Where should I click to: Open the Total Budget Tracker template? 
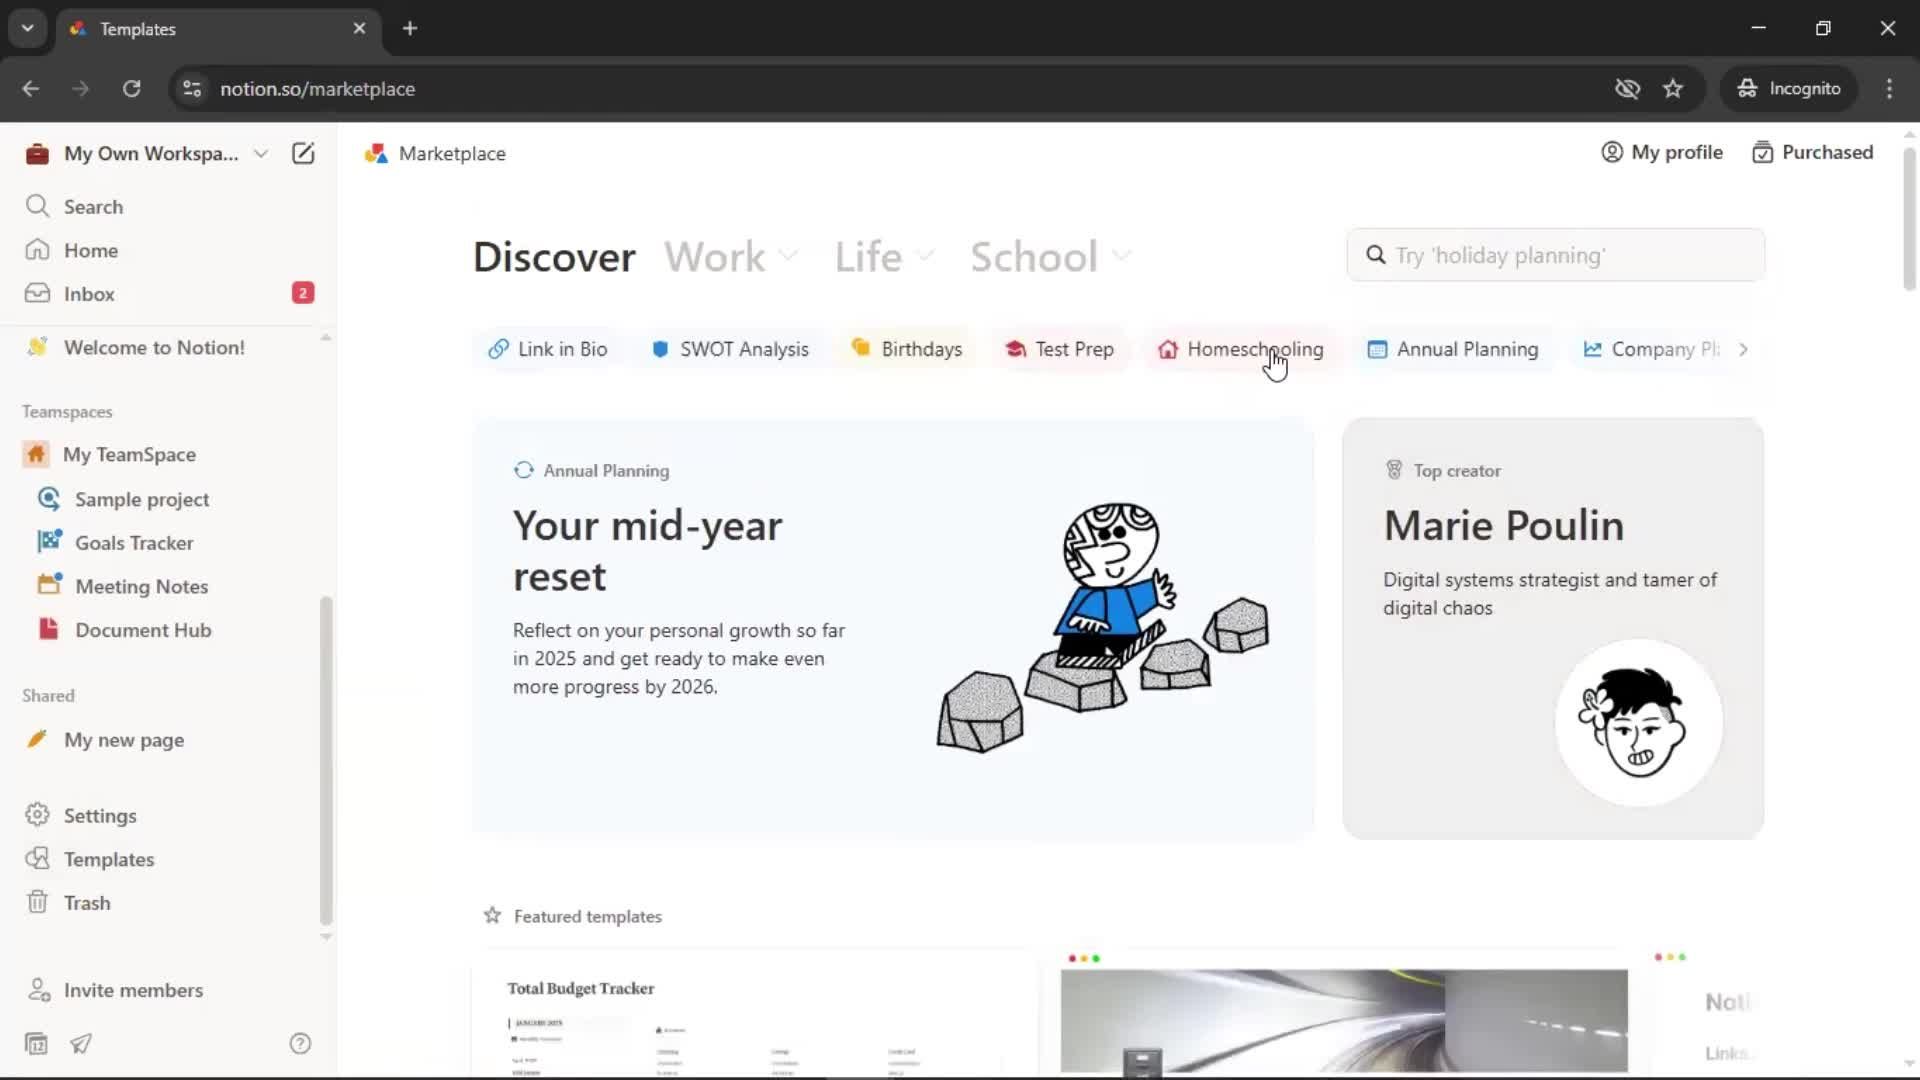755,1014
